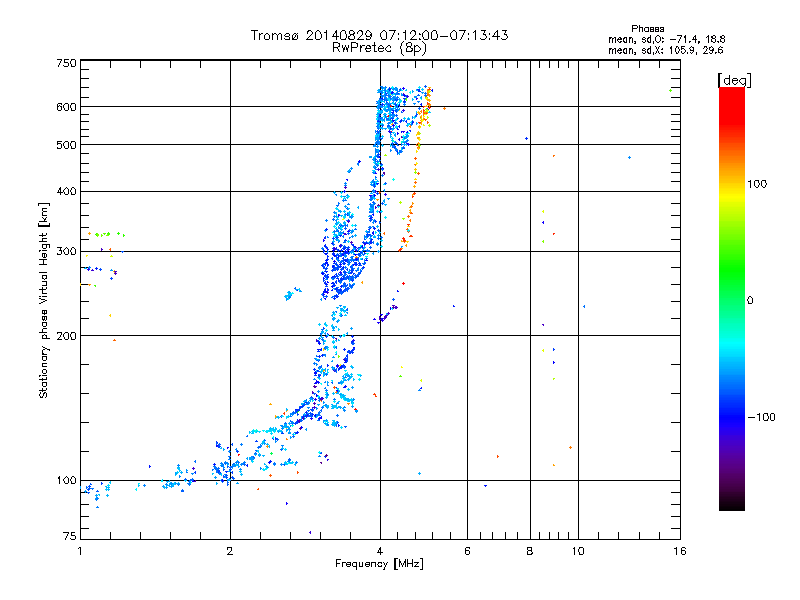Select the 'mean, sd,X: 105.9, 29.6' line

665,50
